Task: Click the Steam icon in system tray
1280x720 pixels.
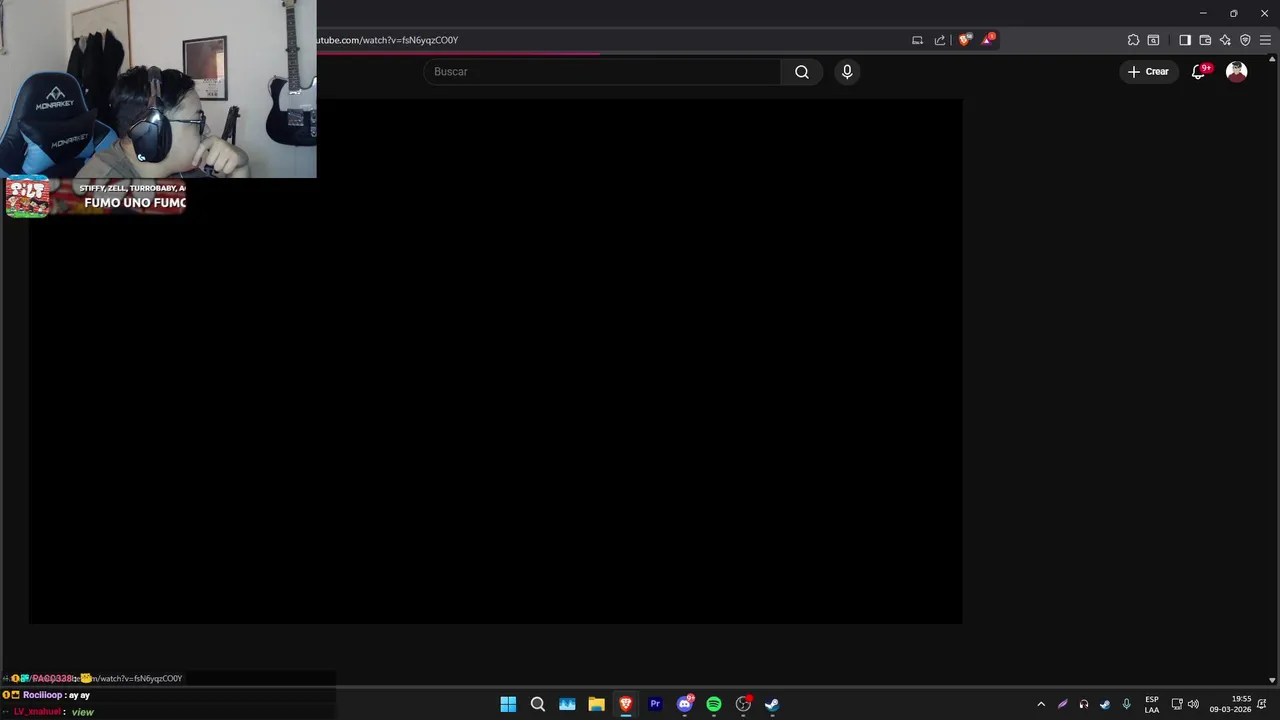Action: point(1105,704)
